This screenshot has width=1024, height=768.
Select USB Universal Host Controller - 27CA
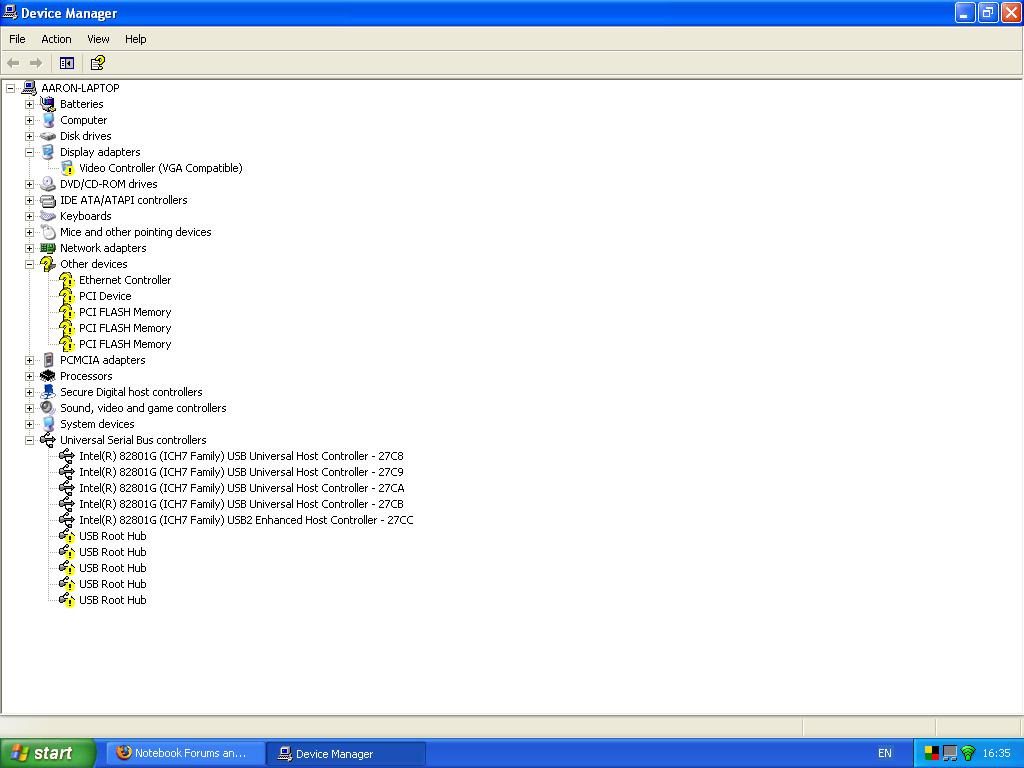[242, 488]
